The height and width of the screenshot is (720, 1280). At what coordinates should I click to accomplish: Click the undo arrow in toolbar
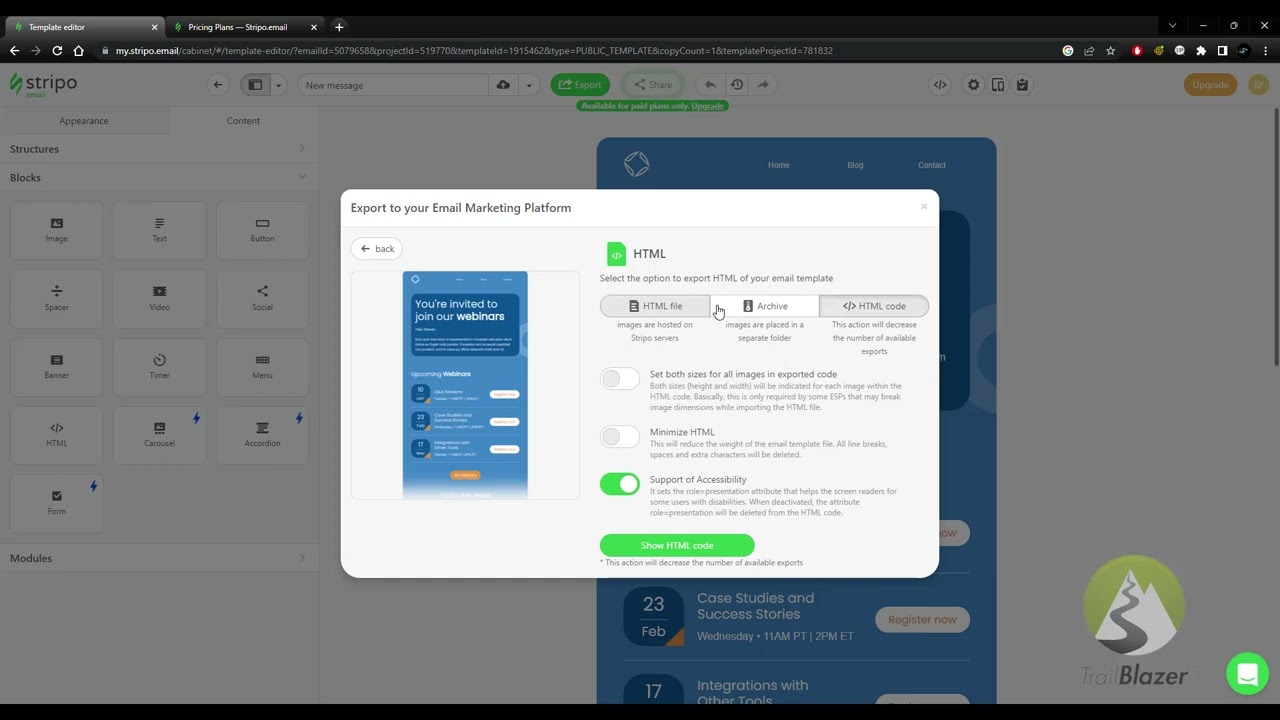(710, 85)
